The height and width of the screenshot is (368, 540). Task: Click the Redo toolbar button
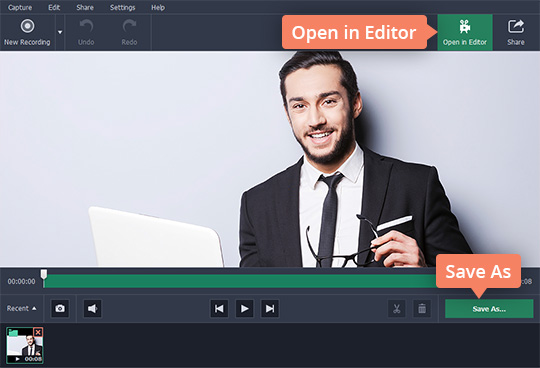coord(129,33)
